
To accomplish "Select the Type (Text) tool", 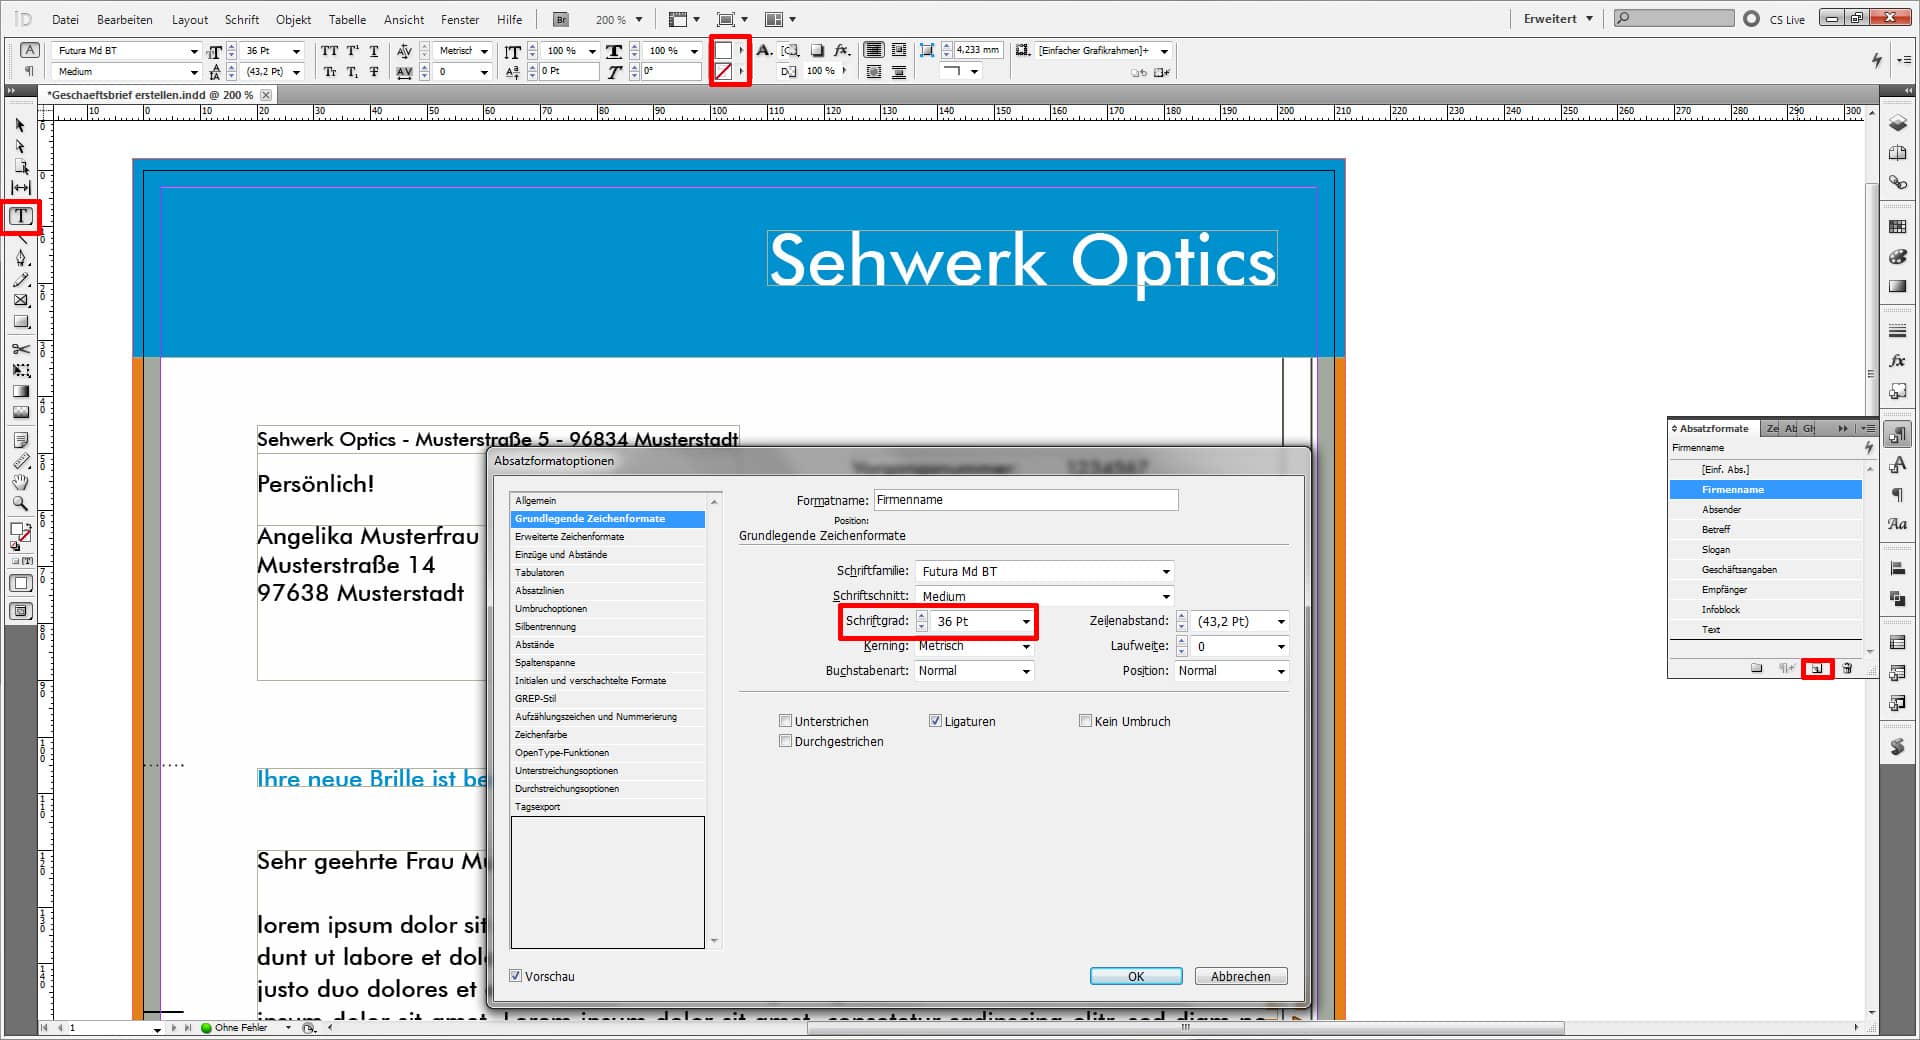I will (21, 216).
